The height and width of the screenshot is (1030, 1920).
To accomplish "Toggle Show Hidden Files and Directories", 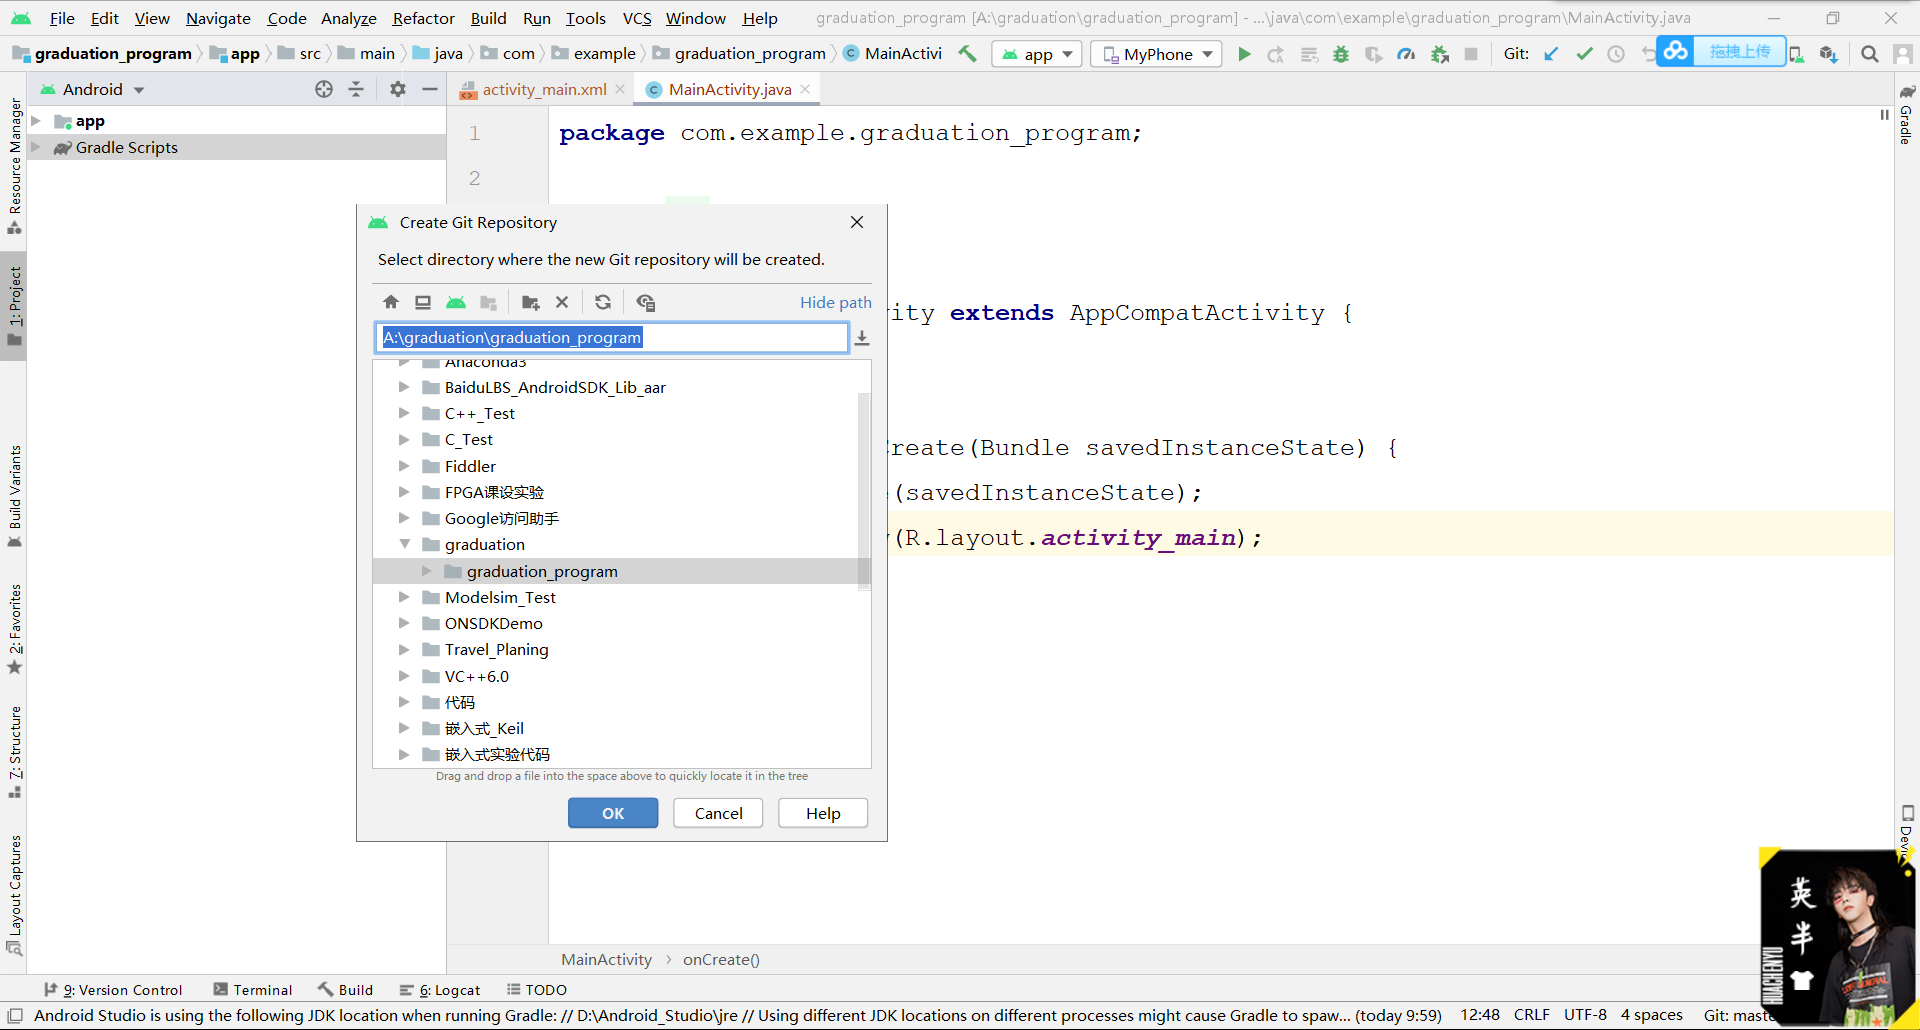I will [x=646, y=302].
